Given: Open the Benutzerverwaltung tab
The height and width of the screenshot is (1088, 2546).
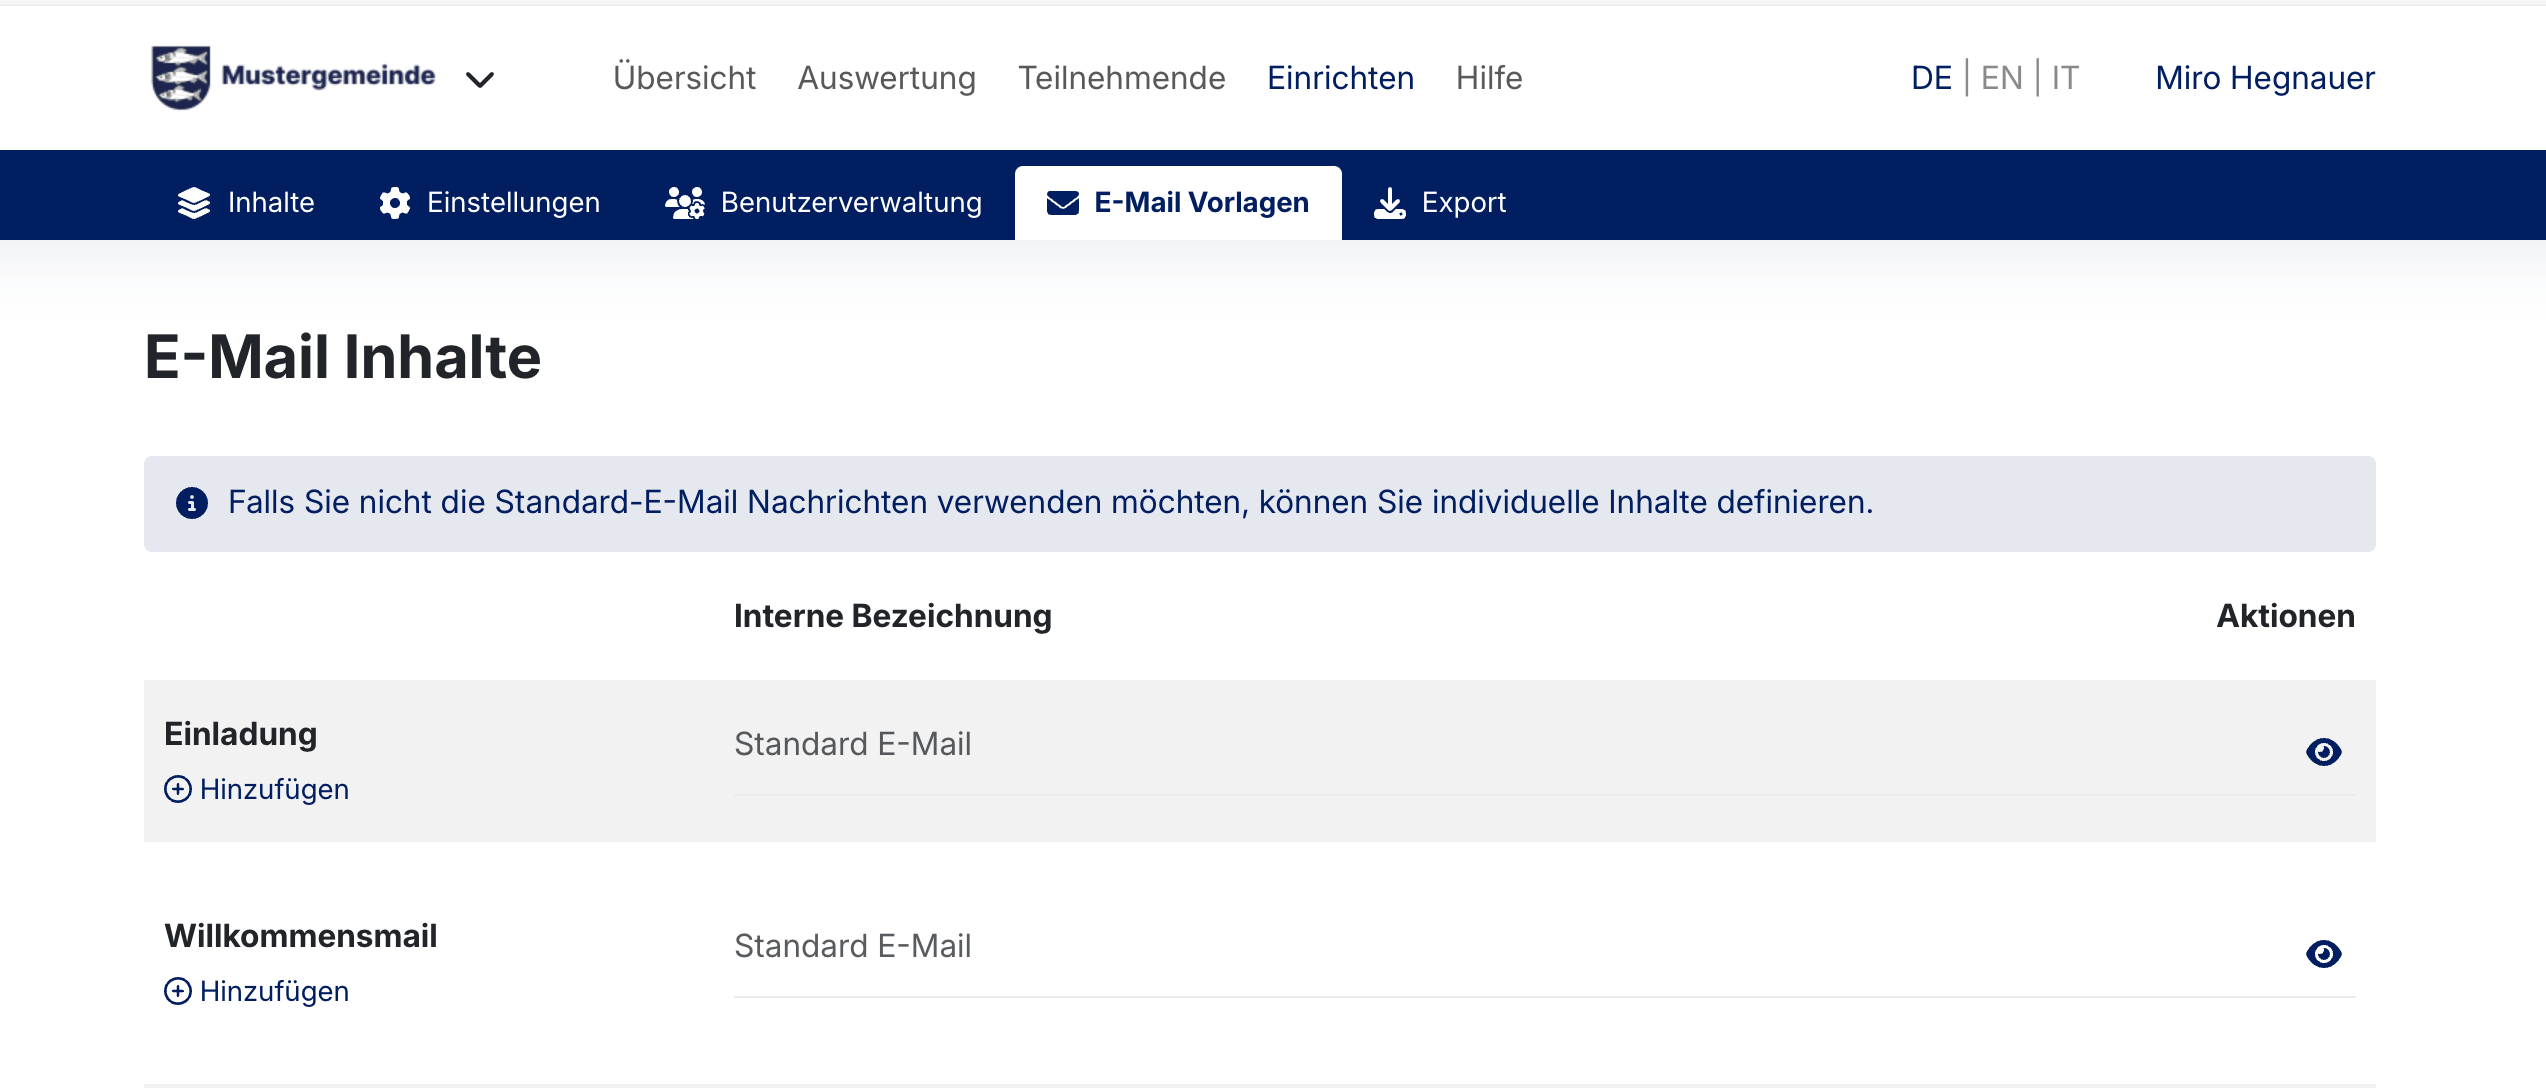Looking at the screenshot, I should point(824,203).
